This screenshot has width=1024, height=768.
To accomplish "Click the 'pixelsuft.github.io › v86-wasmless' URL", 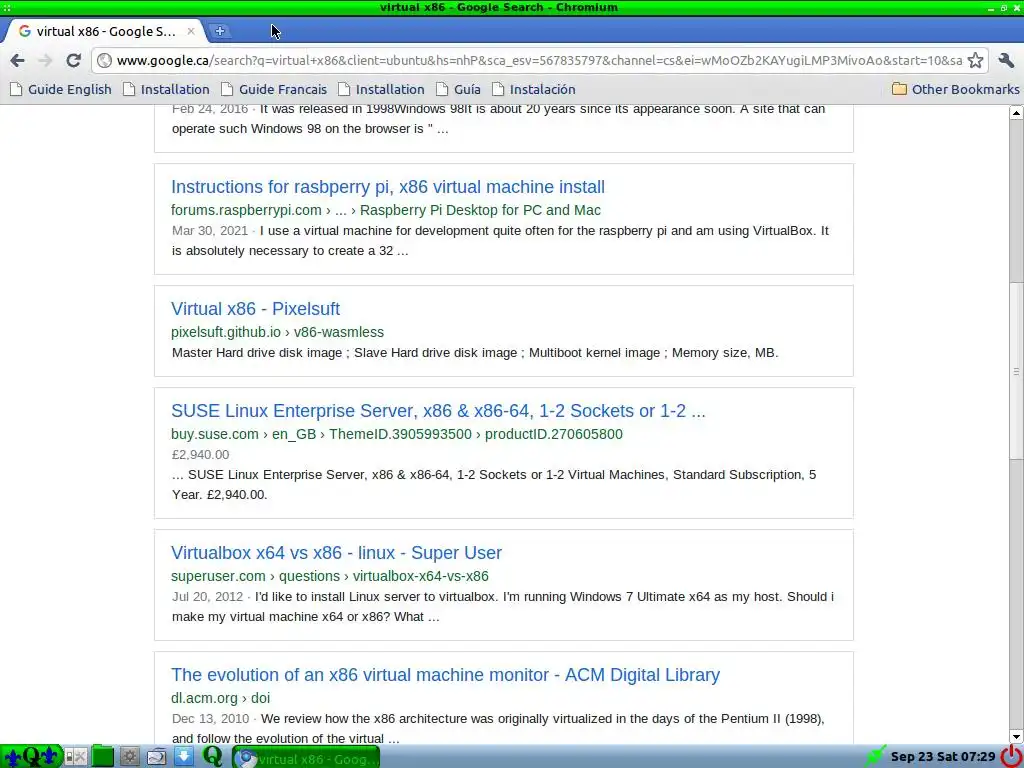I will [278, 332].
